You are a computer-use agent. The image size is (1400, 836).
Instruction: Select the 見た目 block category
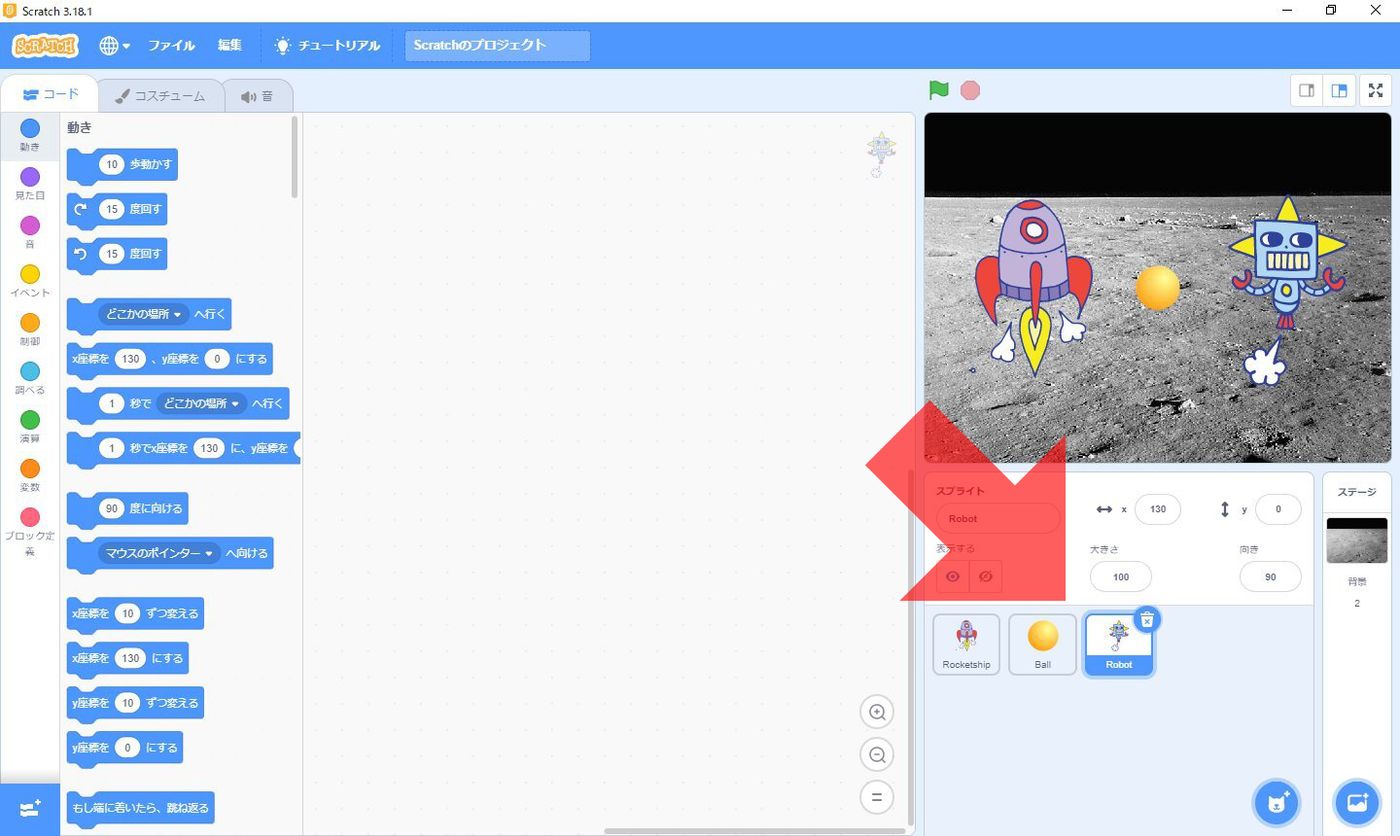click(30, 183)
